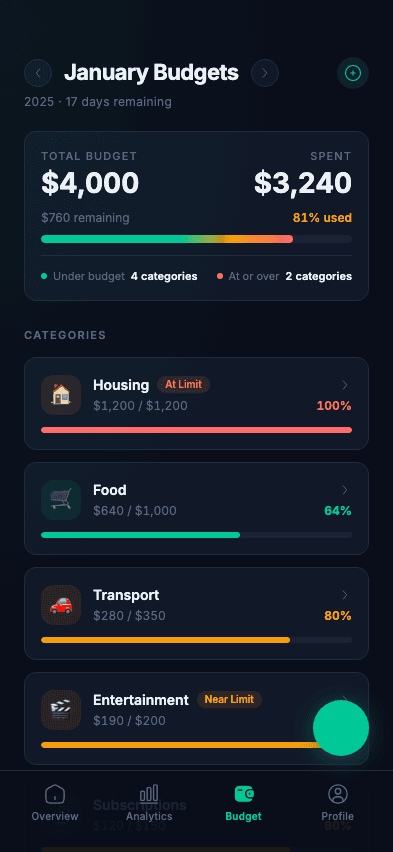
Task: Tap the Food shopping cart icon
Action: [61, 500]
